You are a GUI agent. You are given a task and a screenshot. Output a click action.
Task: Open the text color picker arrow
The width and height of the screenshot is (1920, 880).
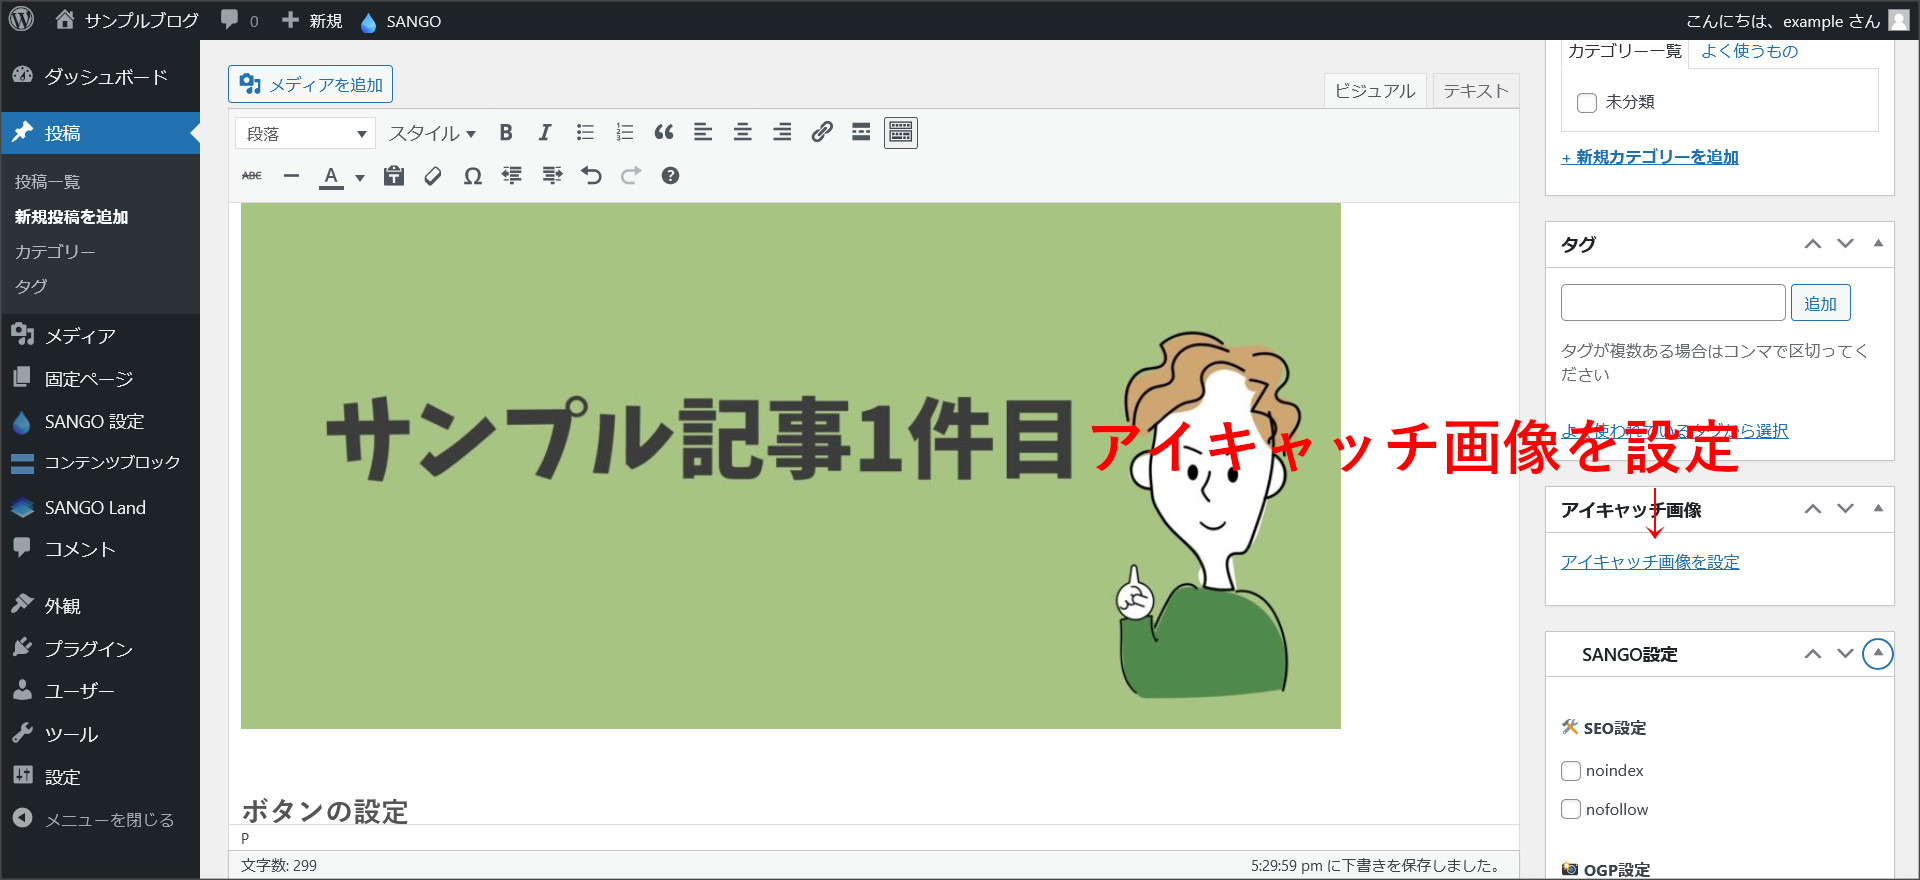click(x=360, y=178)
